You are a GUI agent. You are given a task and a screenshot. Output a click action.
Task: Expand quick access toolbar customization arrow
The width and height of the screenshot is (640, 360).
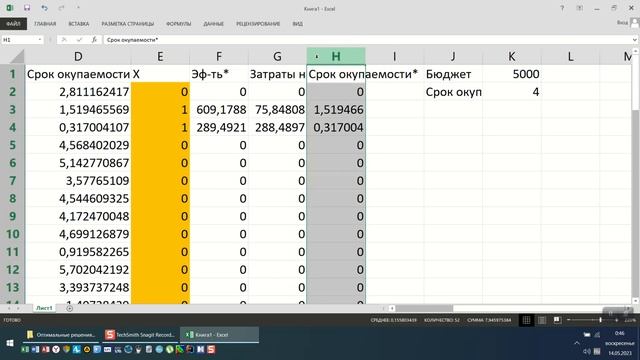[78, 8]
